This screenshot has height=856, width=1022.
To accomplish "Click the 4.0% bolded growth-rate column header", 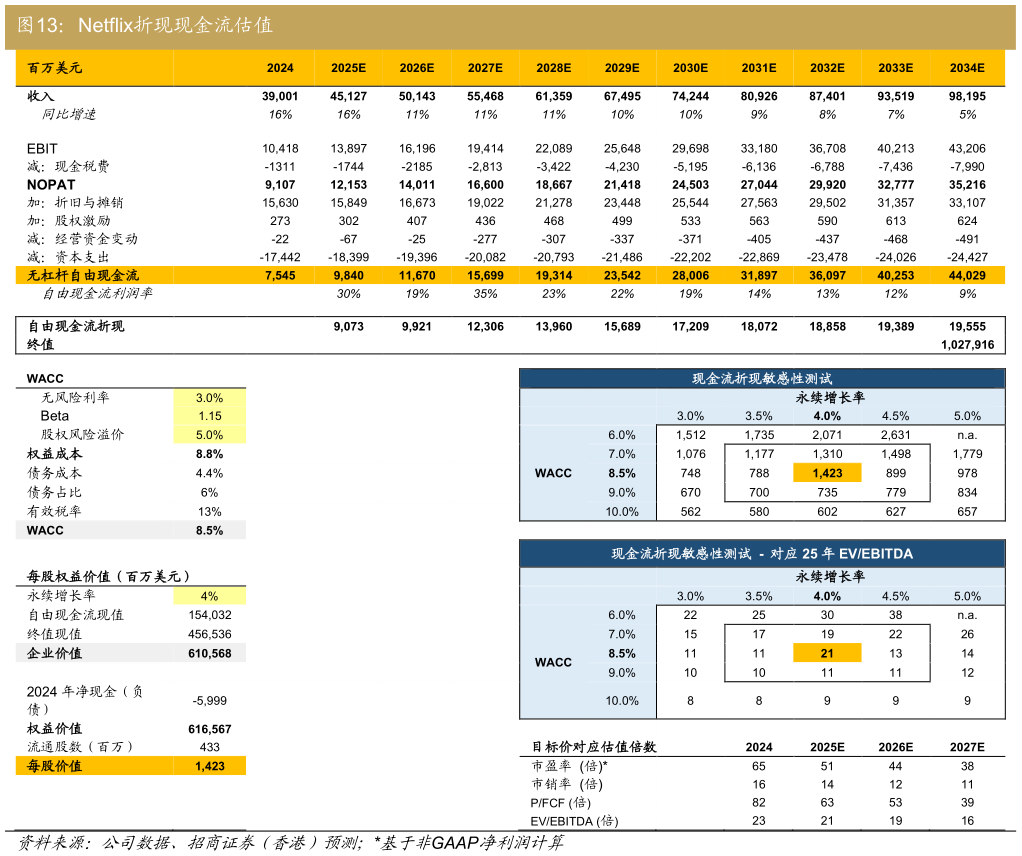I will tap(827, 414).
